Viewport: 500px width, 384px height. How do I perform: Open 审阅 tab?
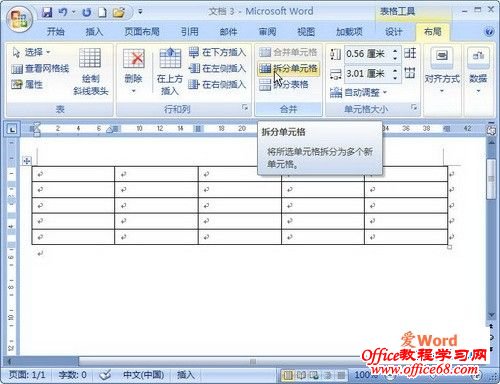pyautogui.click(x=267, y=32)
